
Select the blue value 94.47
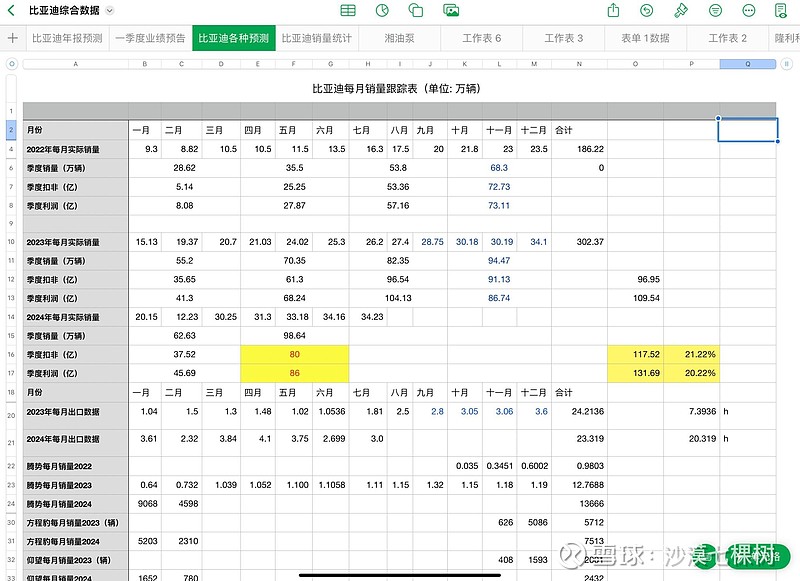[499, 261]
